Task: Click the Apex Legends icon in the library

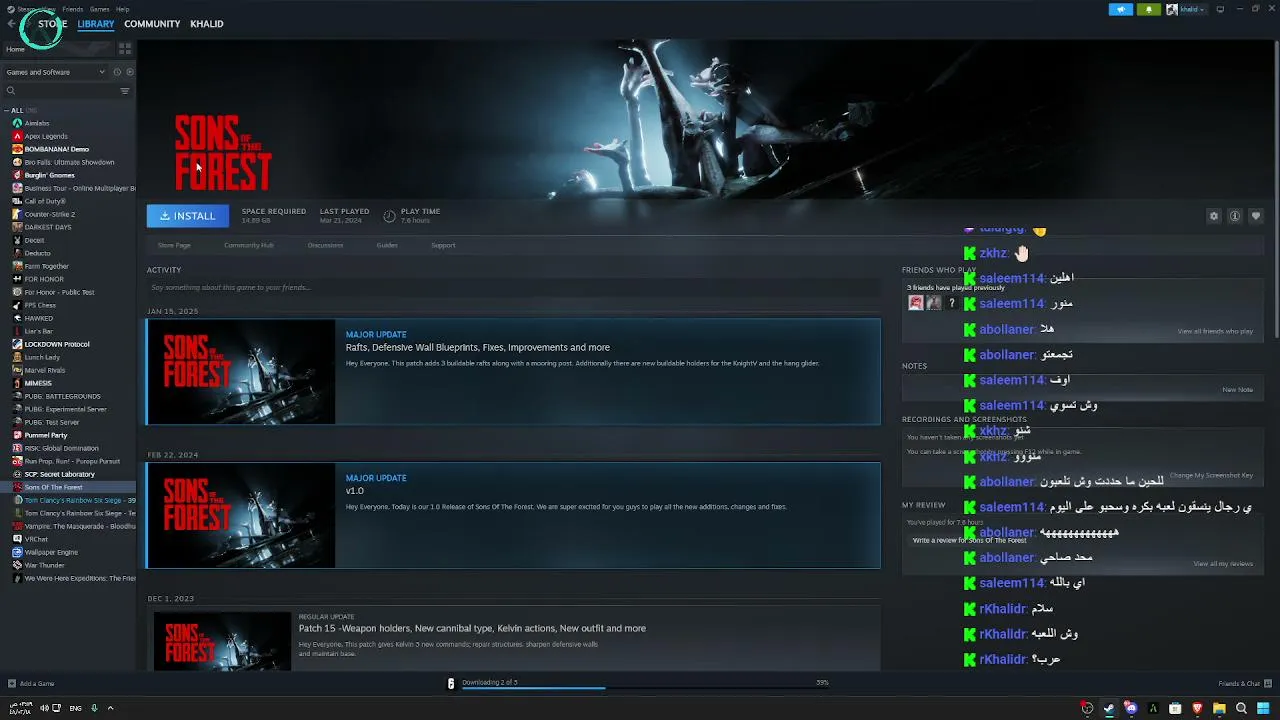Action: (17, 136)
